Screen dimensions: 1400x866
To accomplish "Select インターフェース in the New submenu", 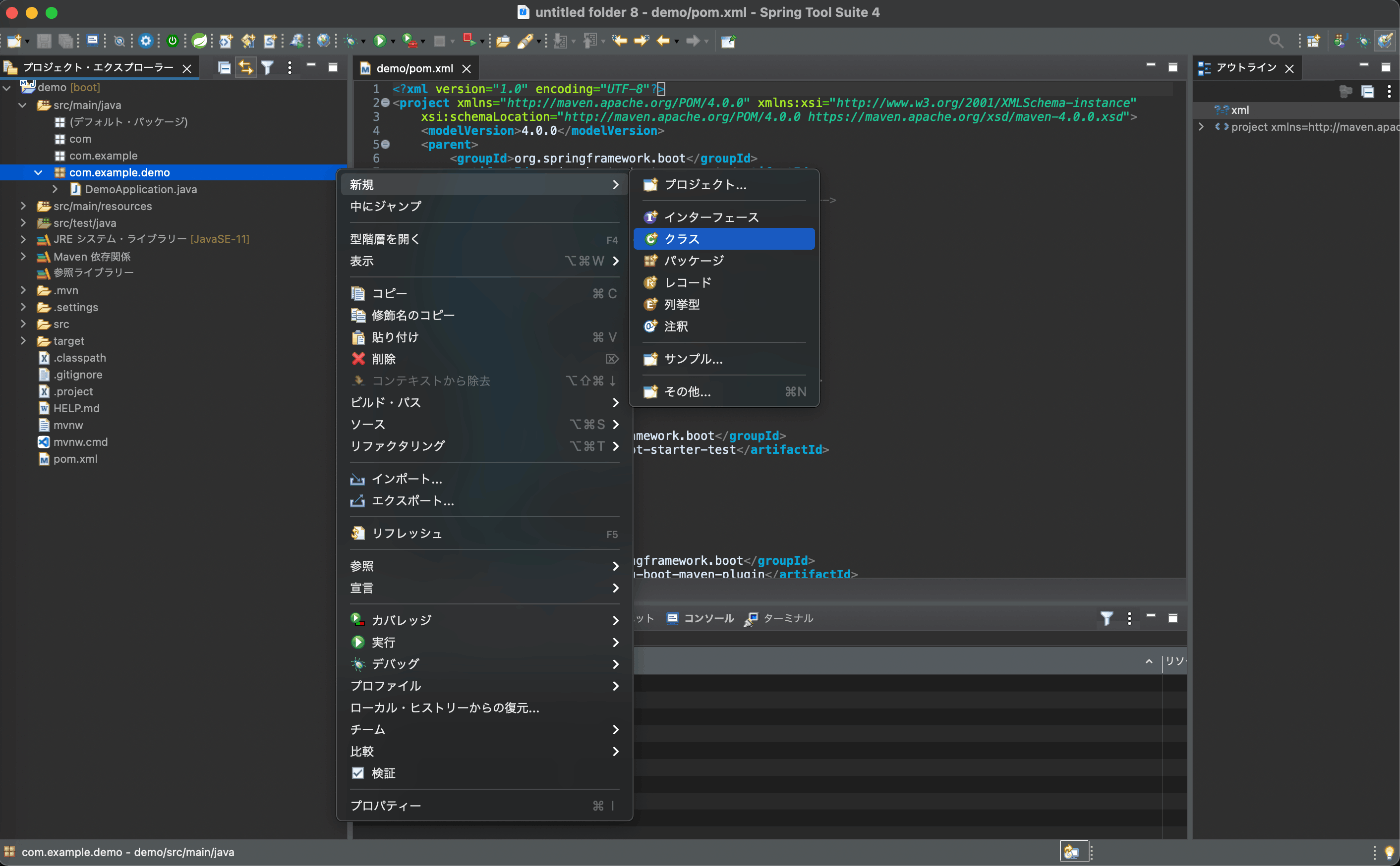I will coord(724,217).
